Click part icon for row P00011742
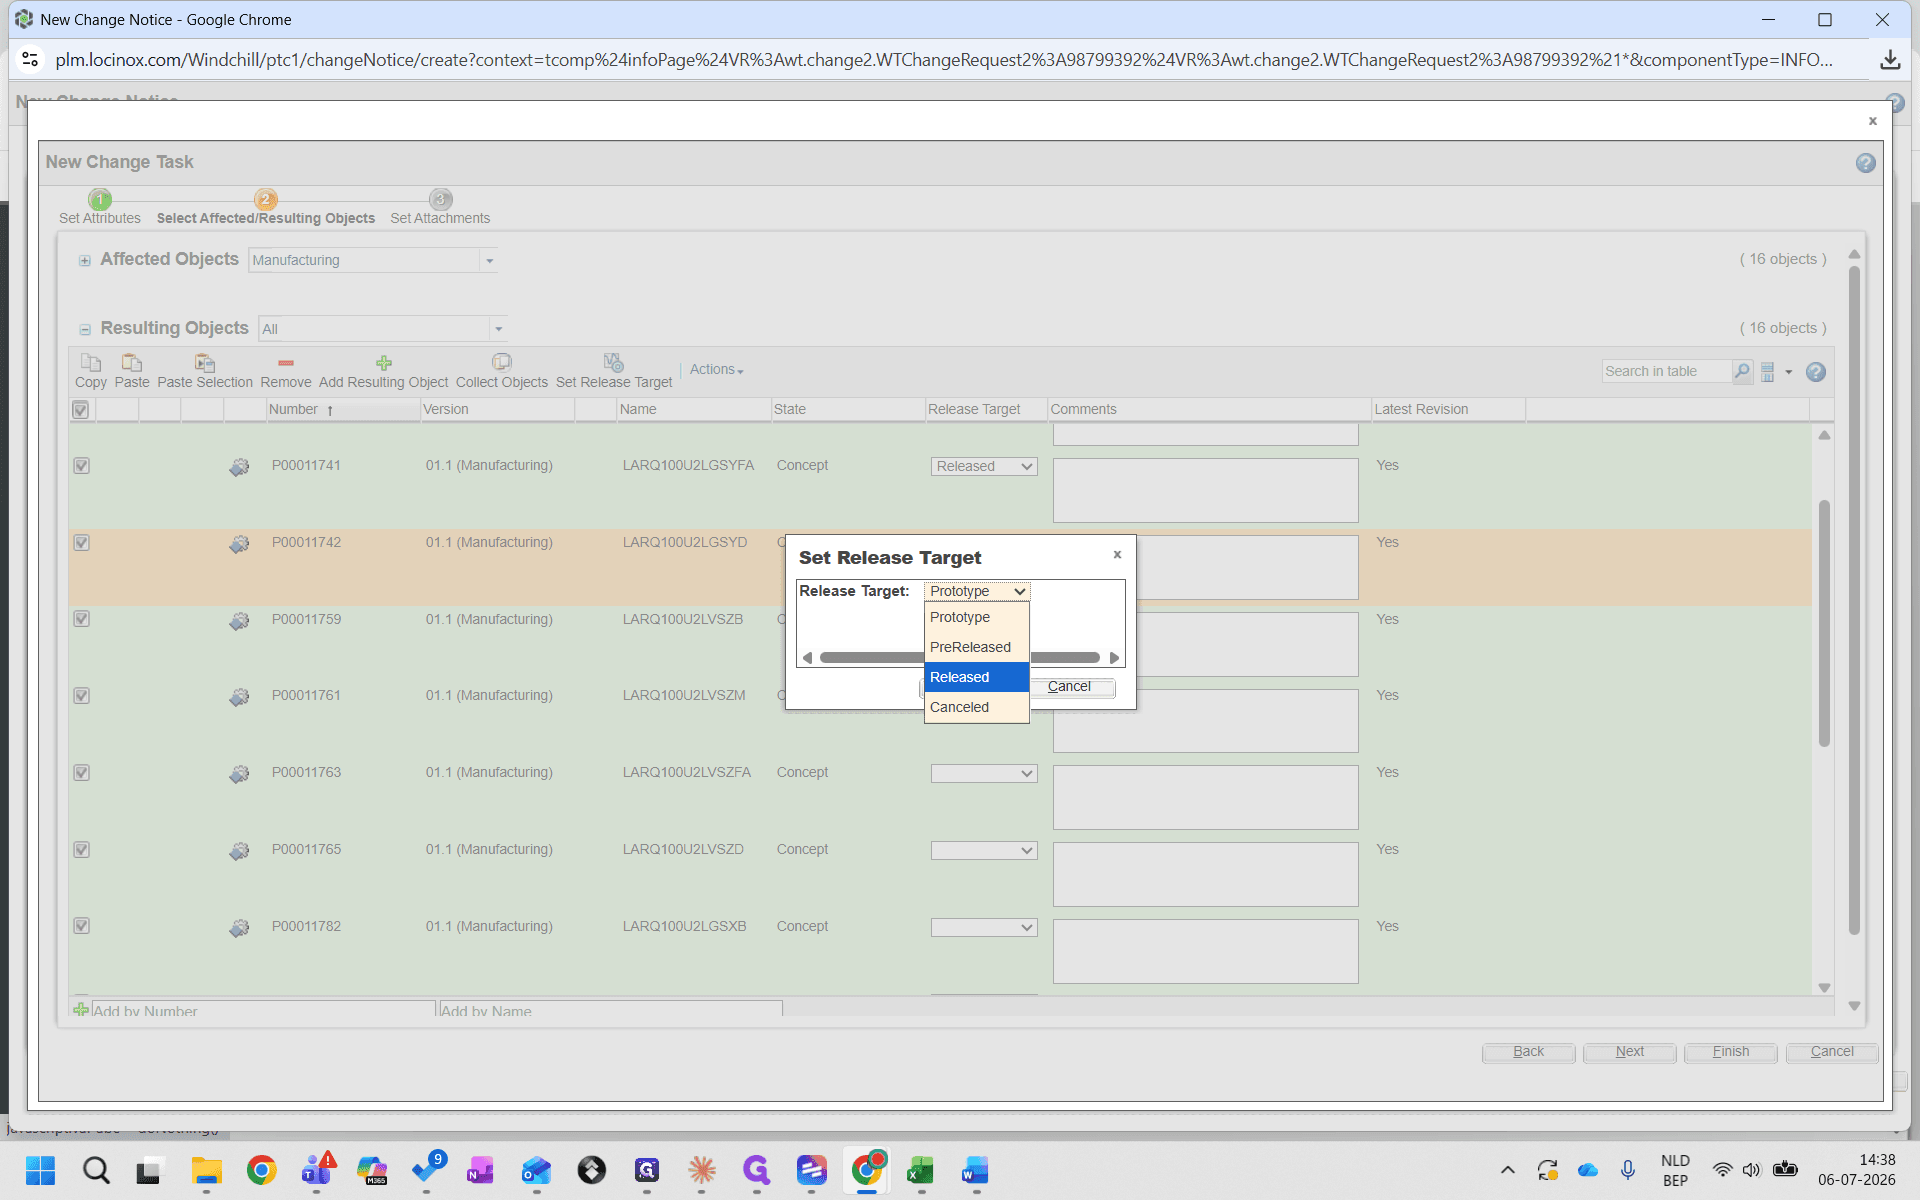The image size is (1920, 1200). tap(239, 544)
